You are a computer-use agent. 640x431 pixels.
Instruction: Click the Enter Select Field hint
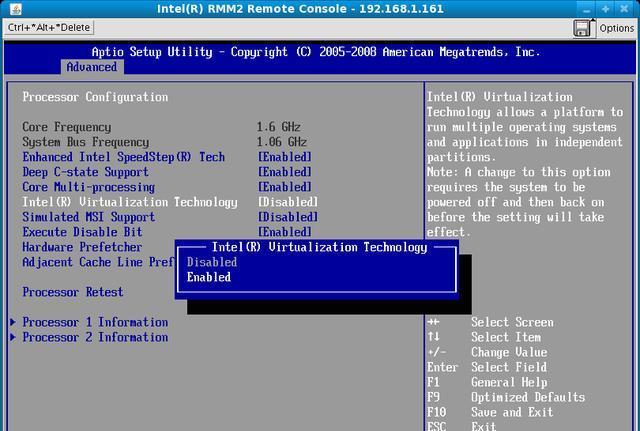(487, 367)
